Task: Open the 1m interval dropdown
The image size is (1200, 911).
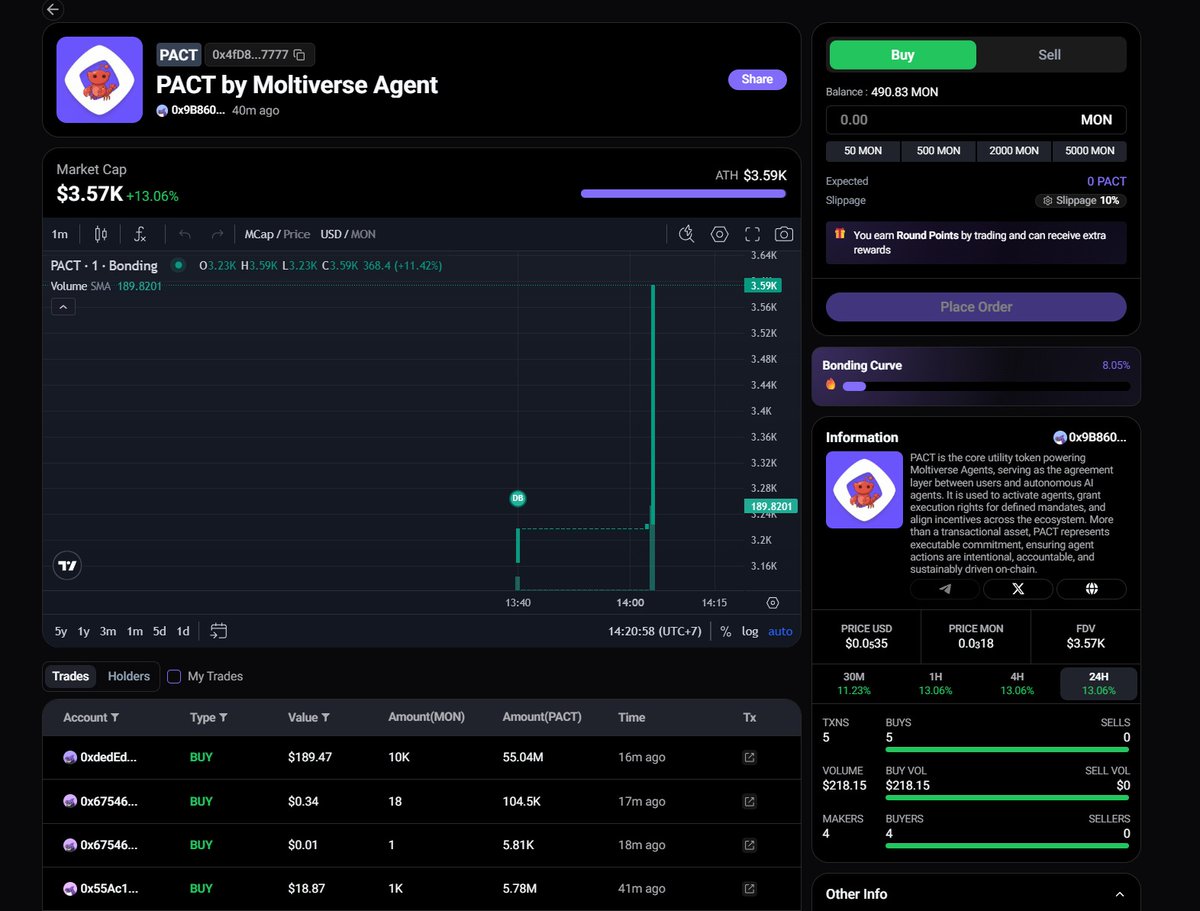Action: tap(60, 234)
